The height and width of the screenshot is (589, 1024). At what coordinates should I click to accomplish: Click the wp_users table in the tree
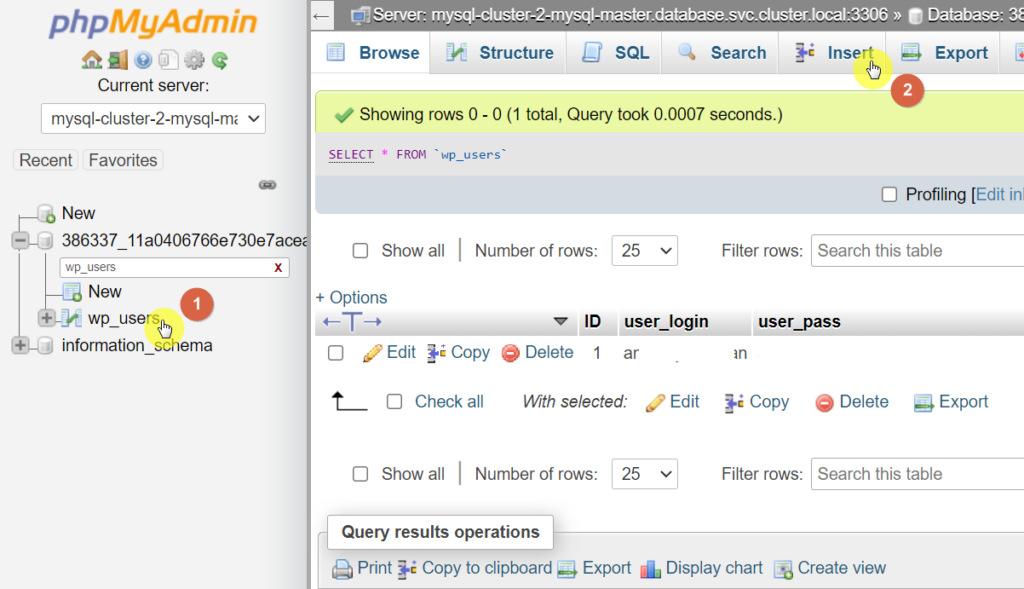click(x=123, y=318)
